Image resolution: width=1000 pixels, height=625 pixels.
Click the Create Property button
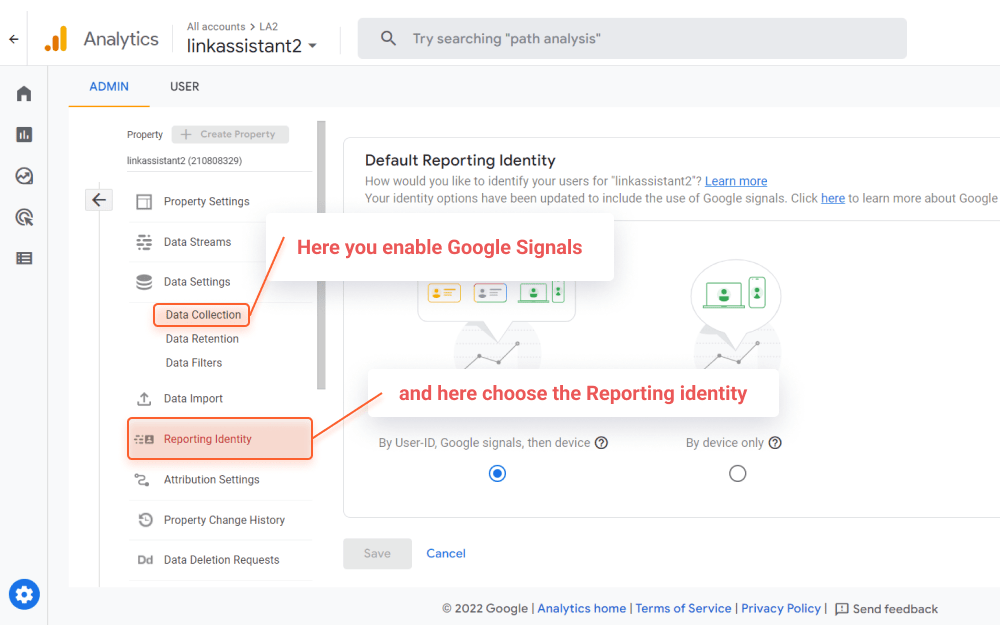[230, 135]
